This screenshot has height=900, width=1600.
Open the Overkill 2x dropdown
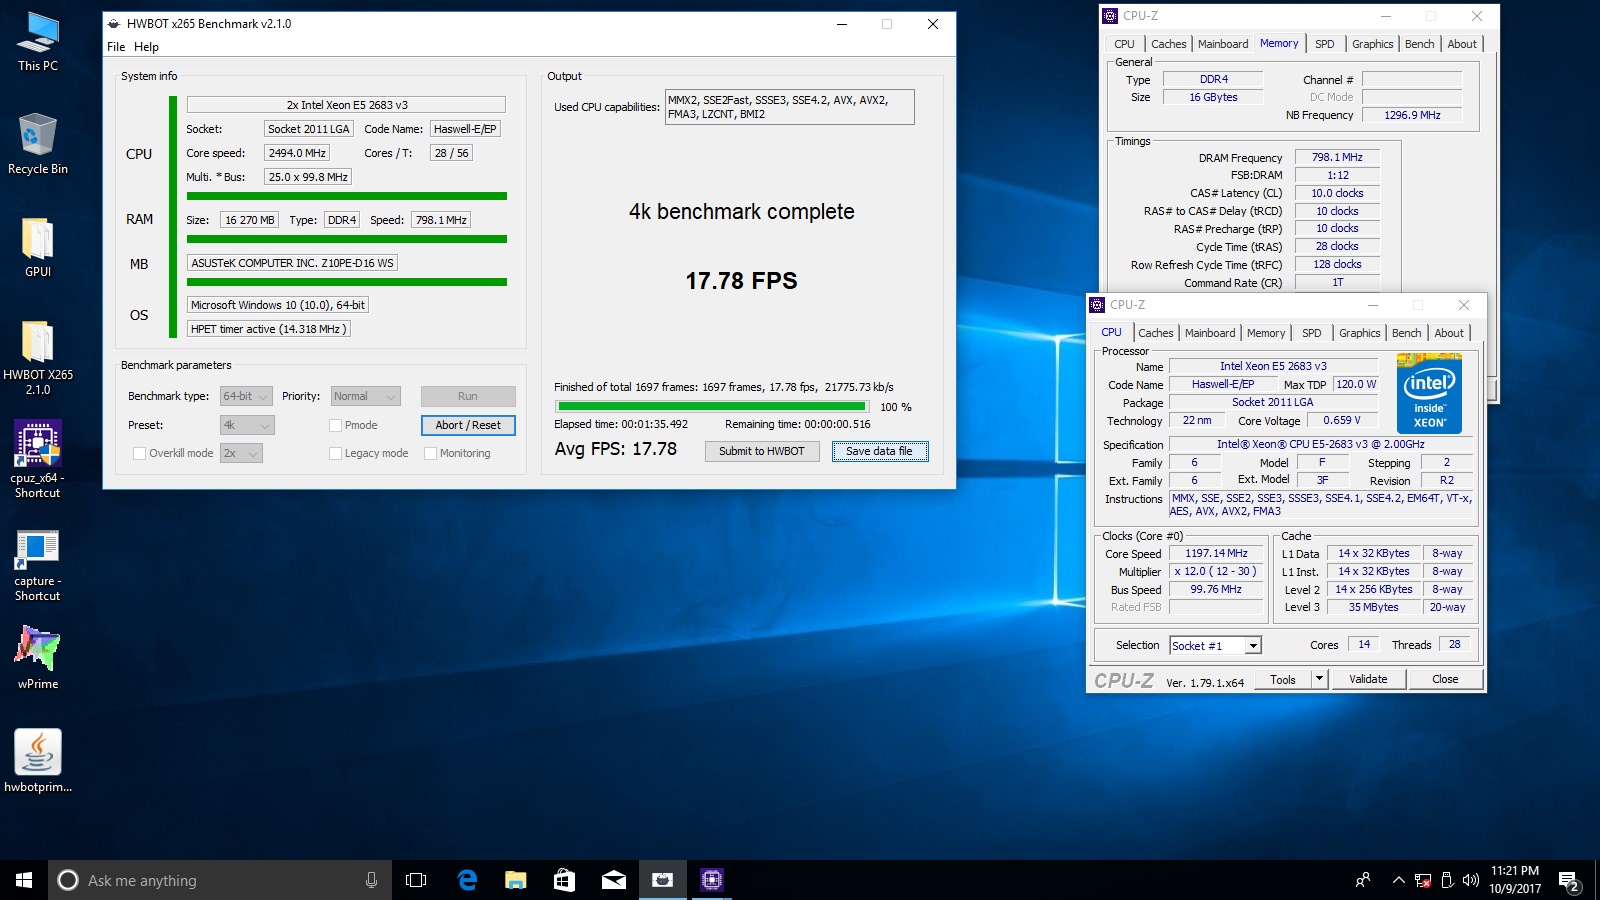pyautogui.click(x=241, y=453)
